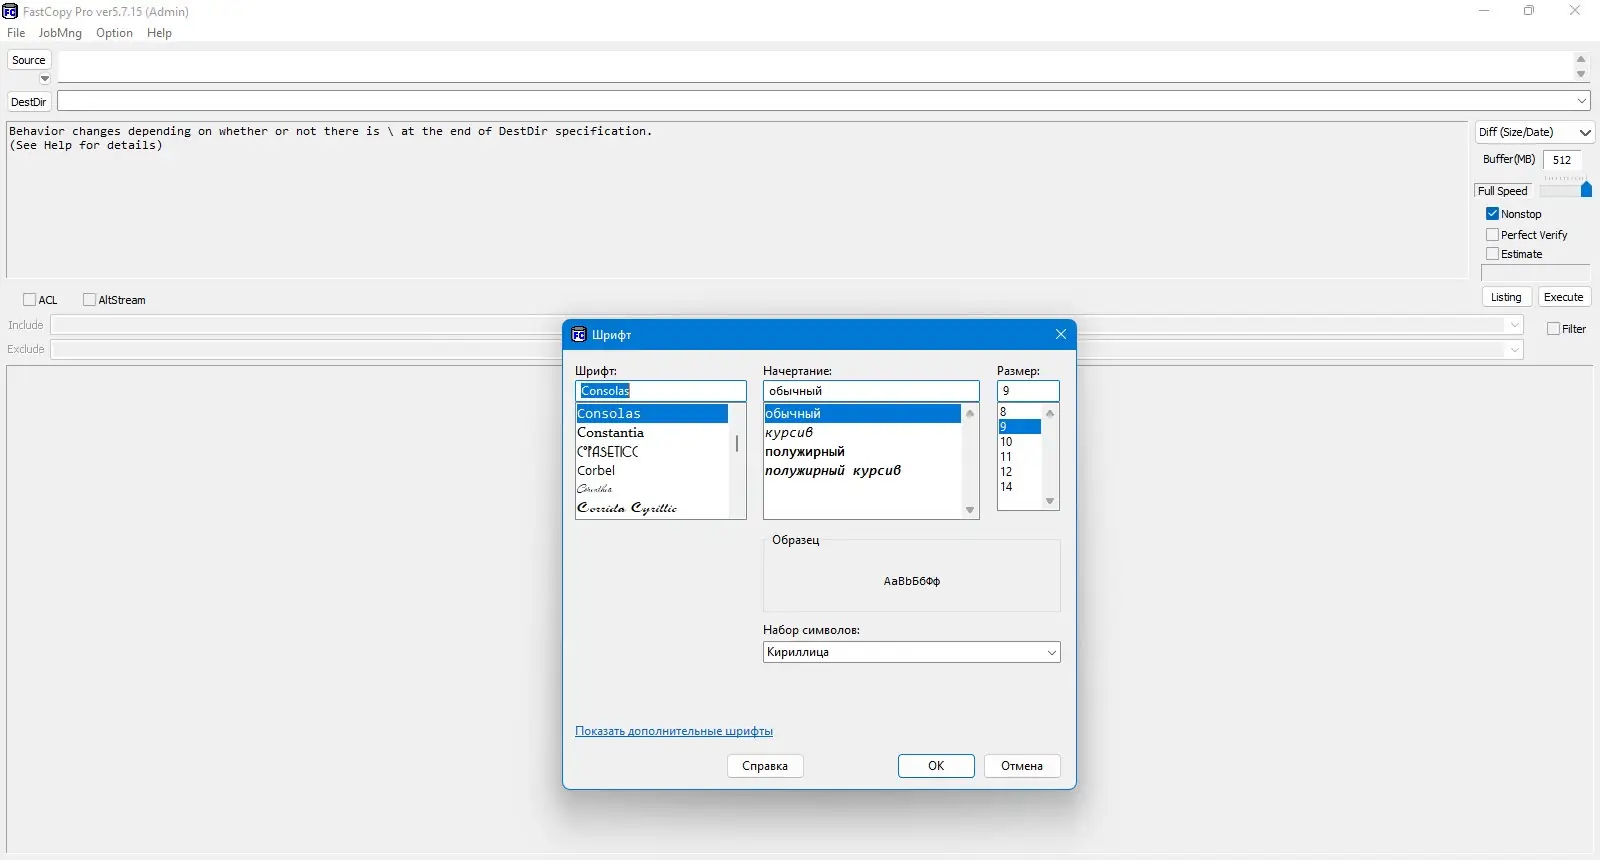The height and width of the screenshot is (860, 1600).
Task: Enable the Filter checkbox
Action: click(x=1554, y=329)
